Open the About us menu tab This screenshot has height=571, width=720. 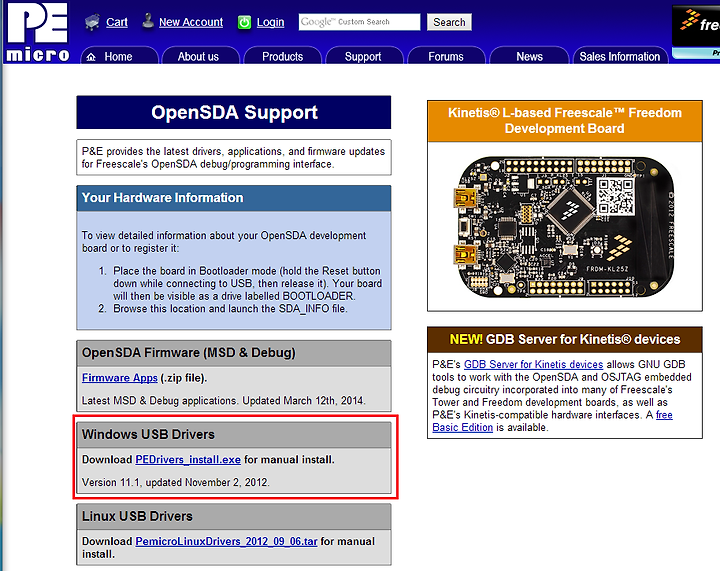click(201, 56)
